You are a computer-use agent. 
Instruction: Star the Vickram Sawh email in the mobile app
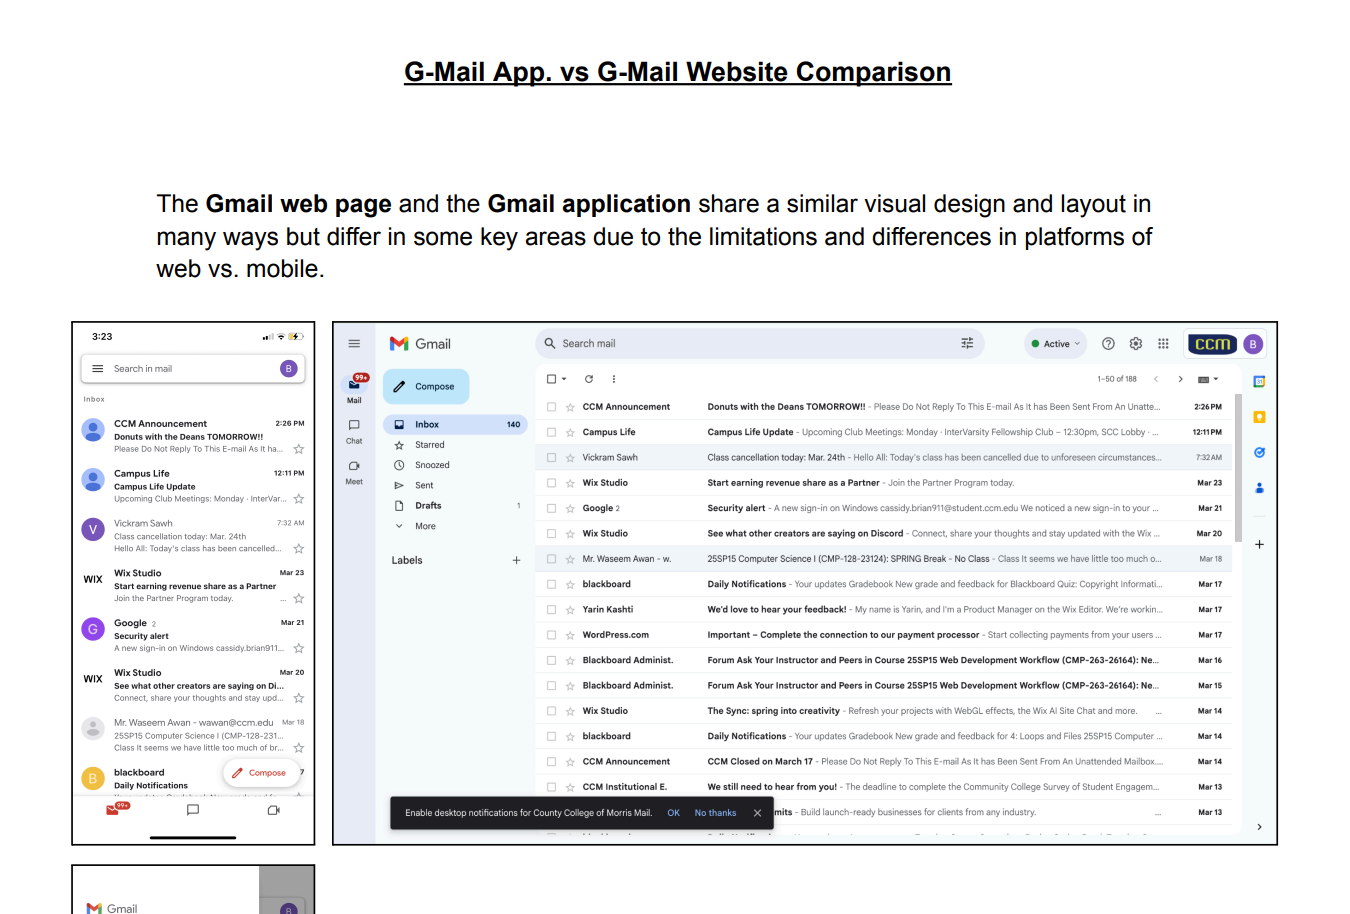(298, 548)
